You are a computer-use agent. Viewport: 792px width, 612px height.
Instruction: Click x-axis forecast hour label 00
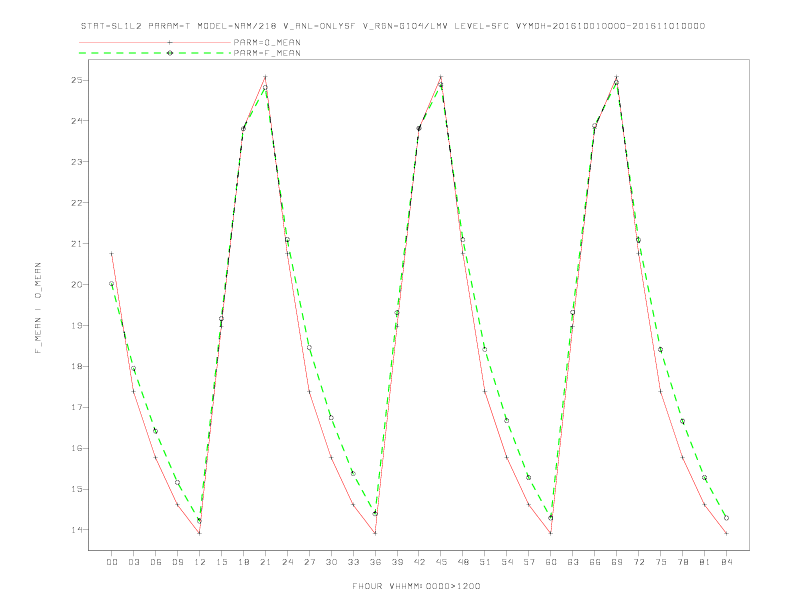pyautogui.click(x=112, y=562)
